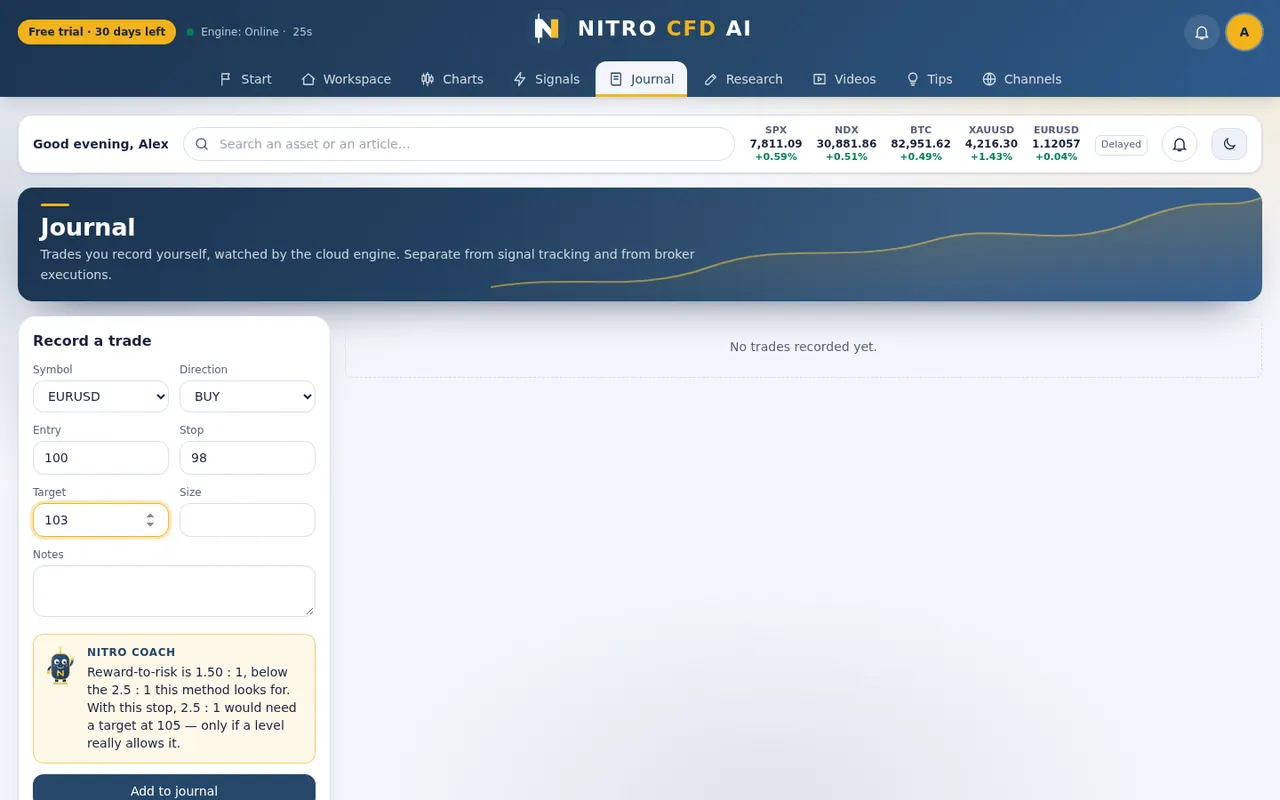Switch to the Workspace tab
The height and width of the screenshot is (800, 1280).
point(346,79)
